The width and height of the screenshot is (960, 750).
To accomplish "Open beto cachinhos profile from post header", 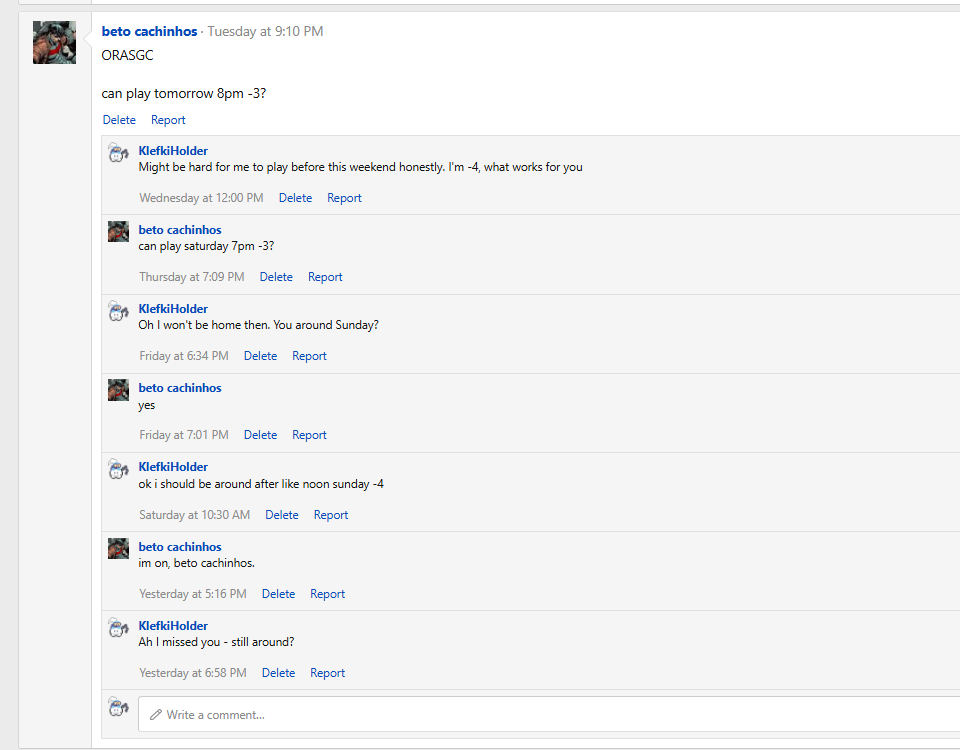I will [x=149, y=31].
